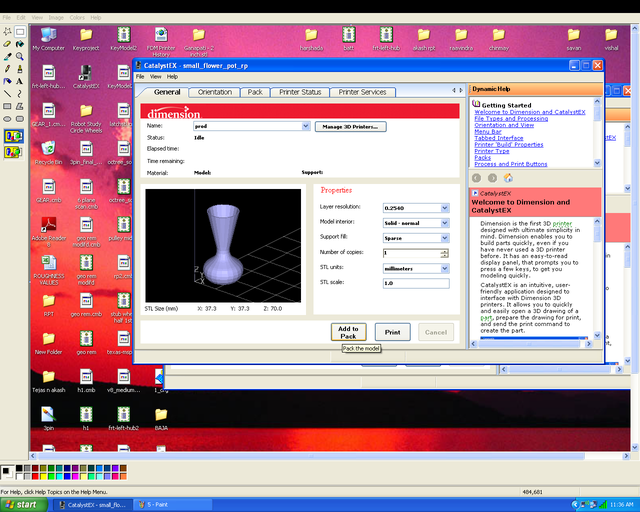
Task: Select the rectangular Select tool in Paint
Action: click(x=20, y=31)
